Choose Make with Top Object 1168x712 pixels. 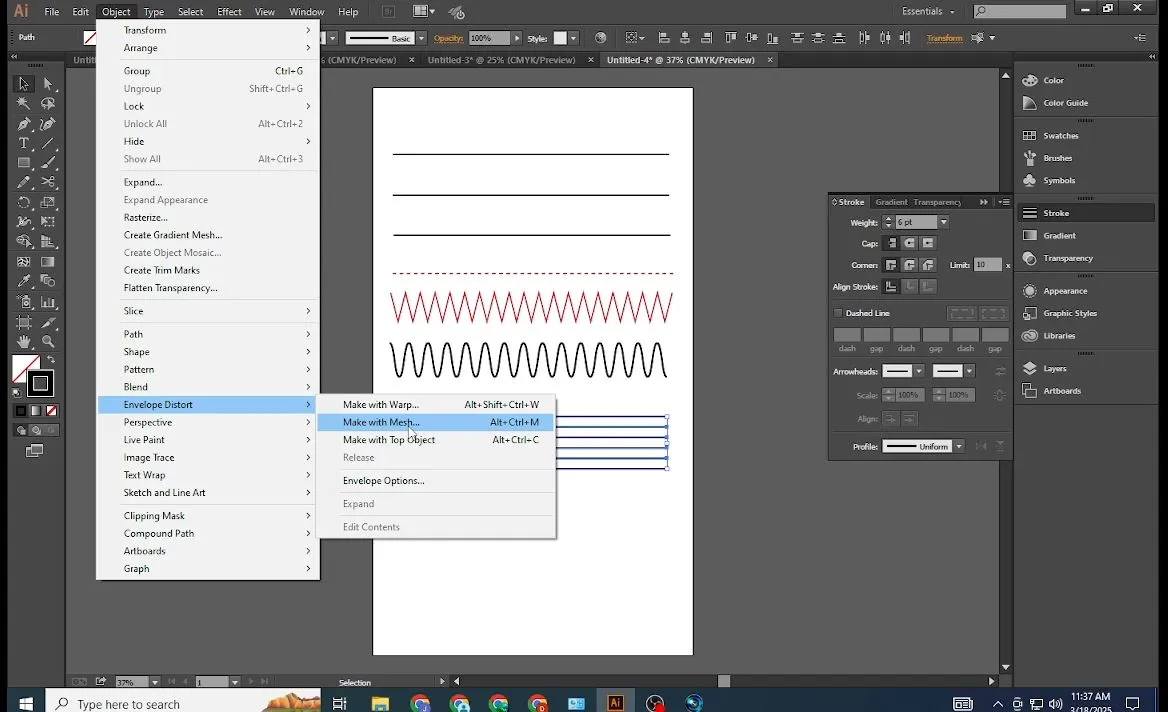[x=436, y=440]
